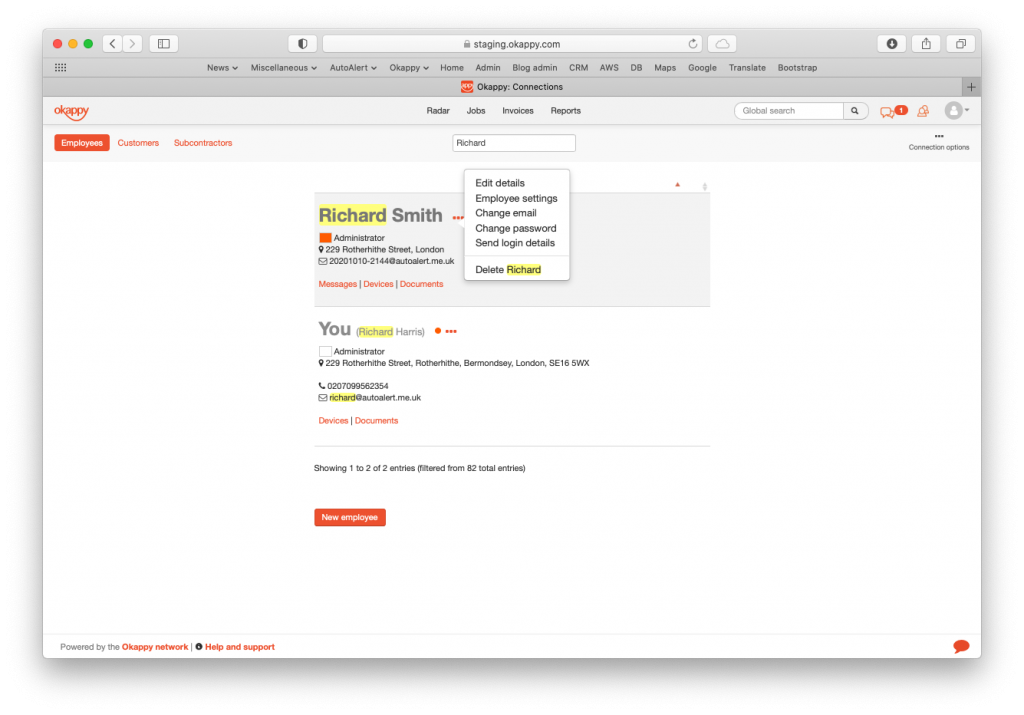Click the grey sort arrows icon
This screenshot has height=715, width=1024.
(705, 187)
